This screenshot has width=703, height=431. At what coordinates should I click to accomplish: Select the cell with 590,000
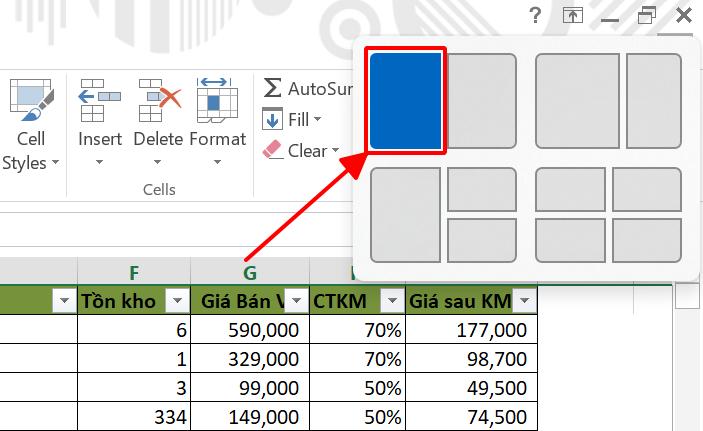(250, 330)
